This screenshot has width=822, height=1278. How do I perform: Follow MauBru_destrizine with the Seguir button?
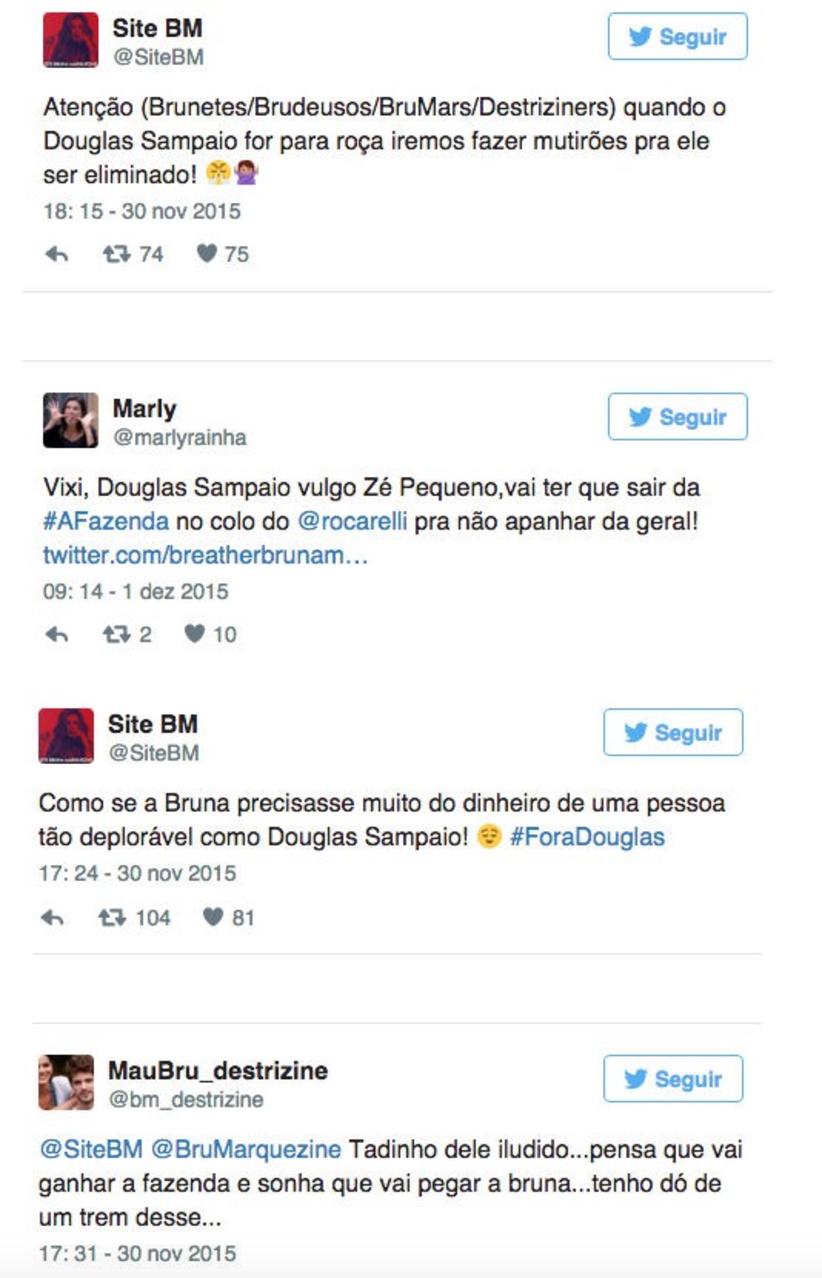click(673, 1079)
